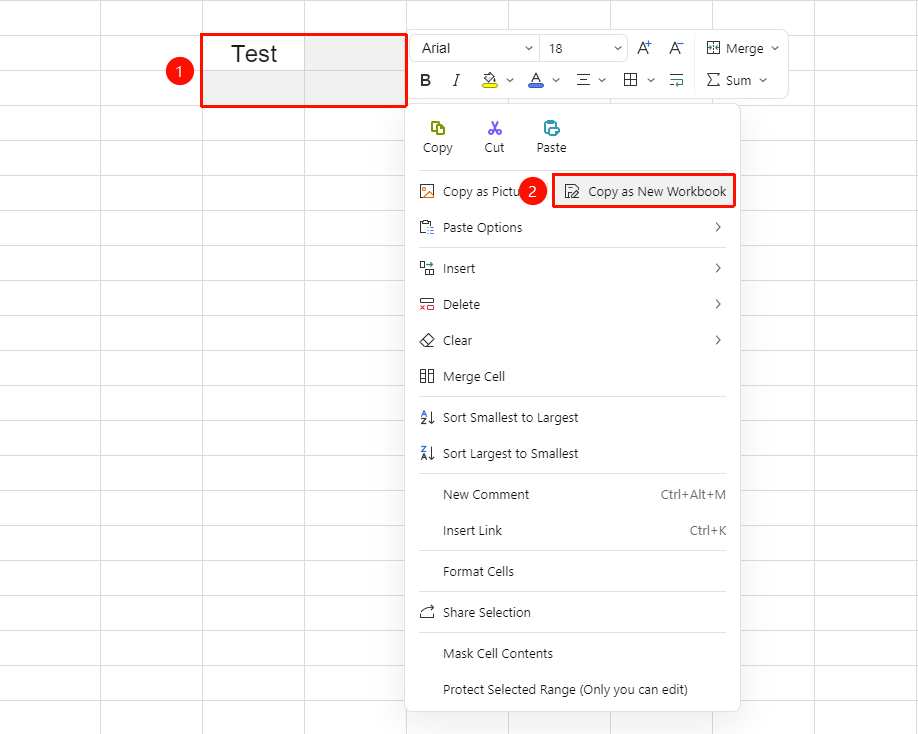Viewport: 918px width, 734px height.
Task: Choose Copy as Picture
Action: click(470, 191)
